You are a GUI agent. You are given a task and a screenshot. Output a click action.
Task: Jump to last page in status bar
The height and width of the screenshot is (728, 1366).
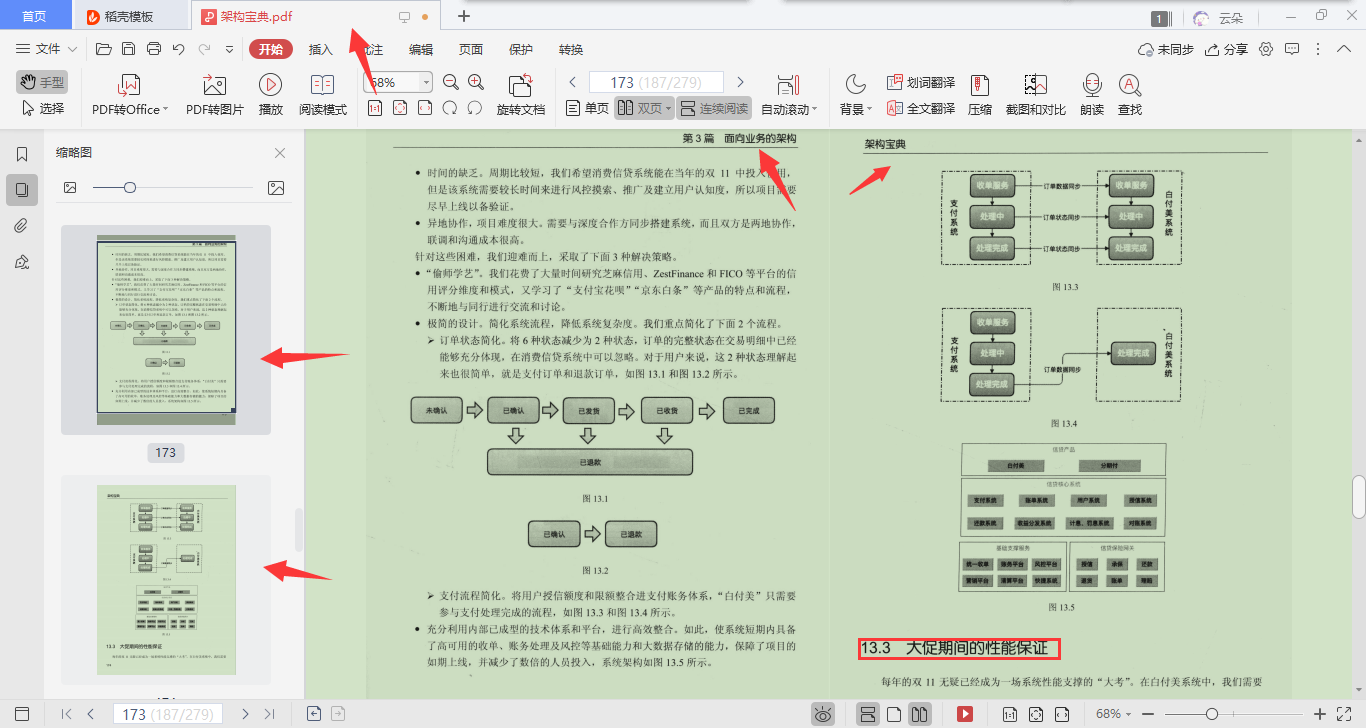pos(269,714)
